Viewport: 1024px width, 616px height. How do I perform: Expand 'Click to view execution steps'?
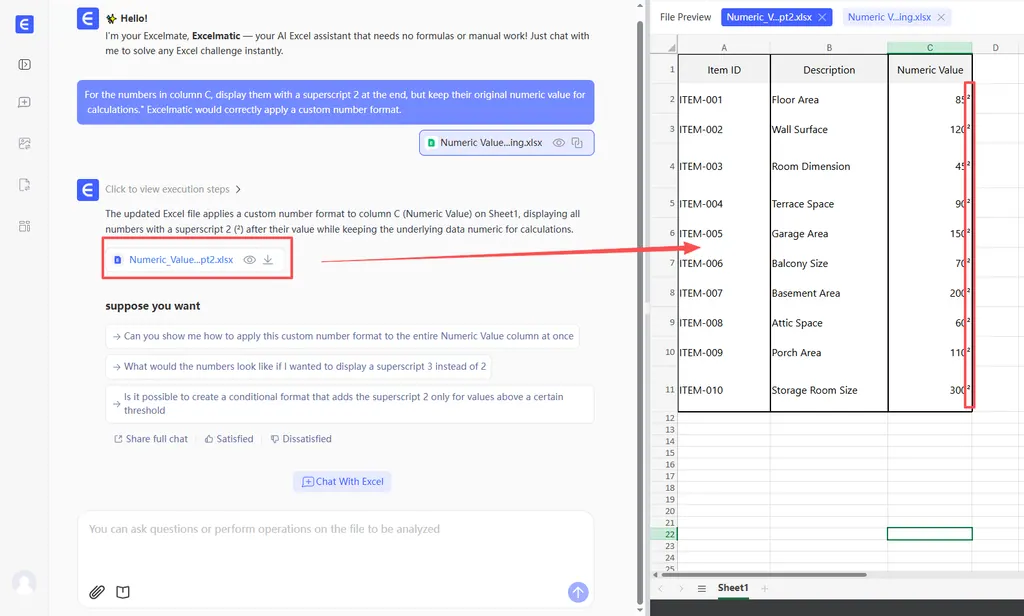(x=173, y=189)
